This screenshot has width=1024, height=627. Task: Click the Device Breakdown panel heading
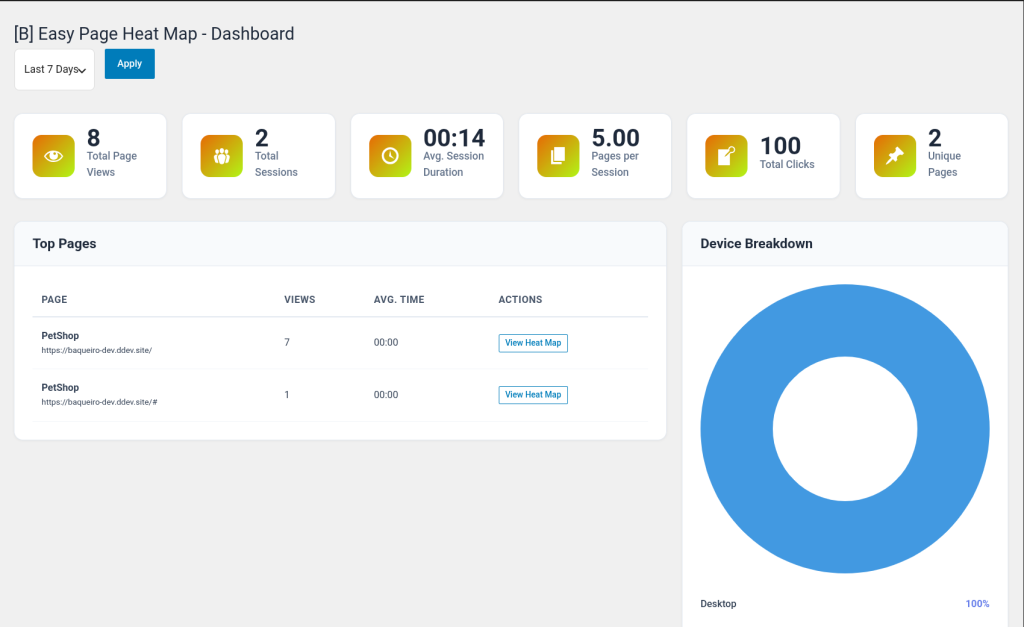click(x=756, y=244)
